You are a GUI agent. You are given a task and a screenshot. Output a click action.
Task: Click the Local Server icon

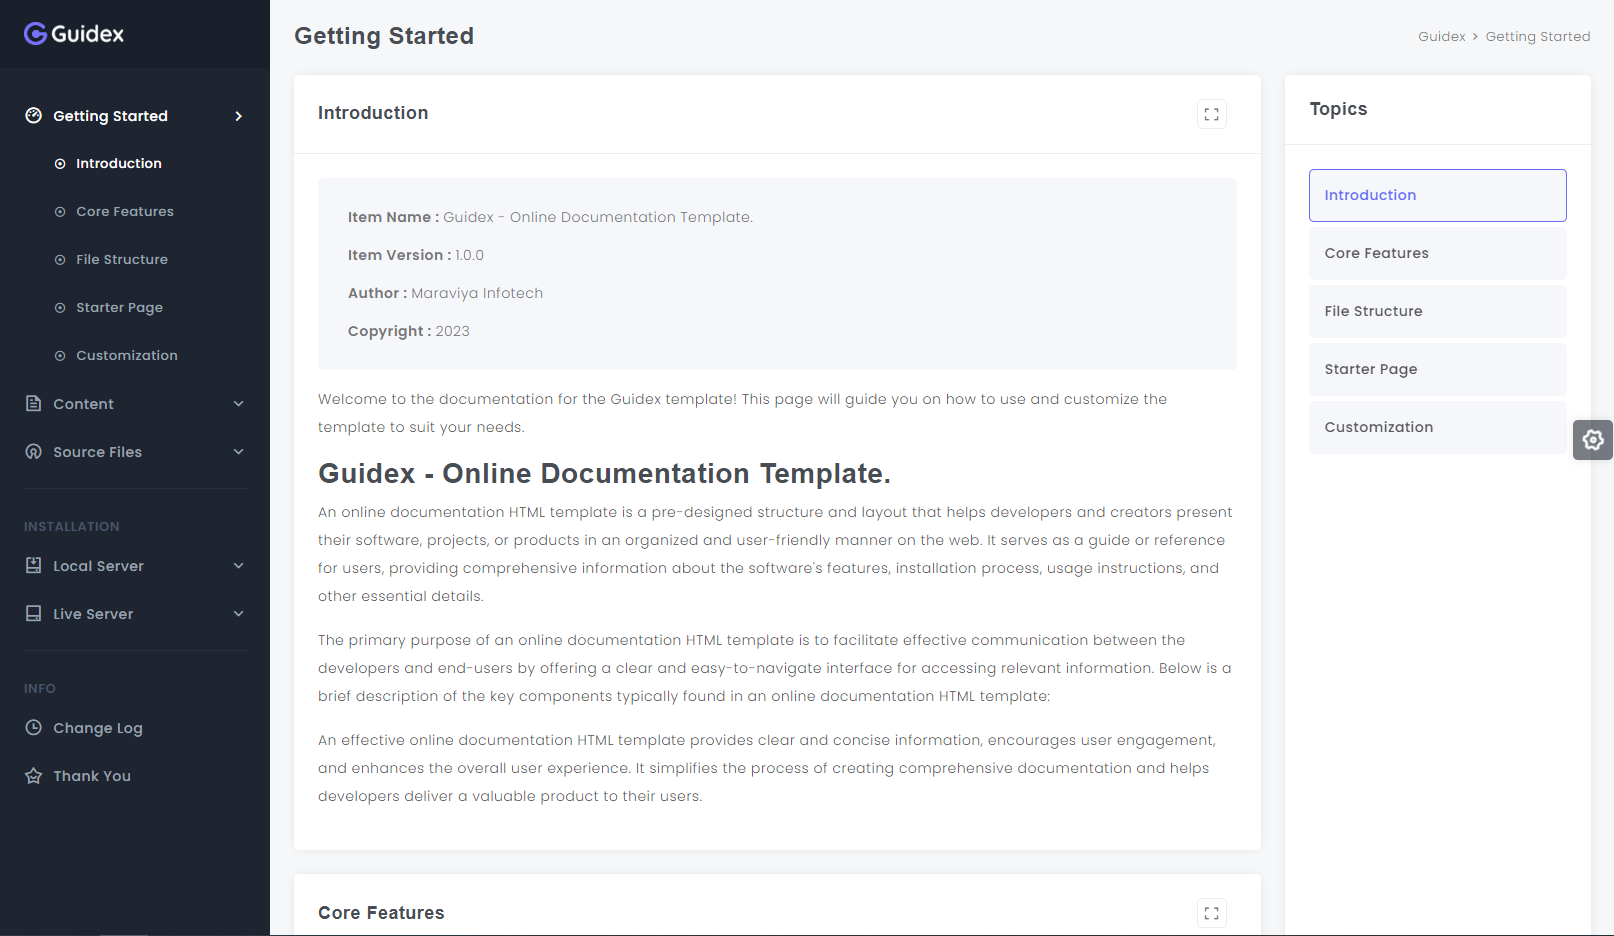click(34, 566)
